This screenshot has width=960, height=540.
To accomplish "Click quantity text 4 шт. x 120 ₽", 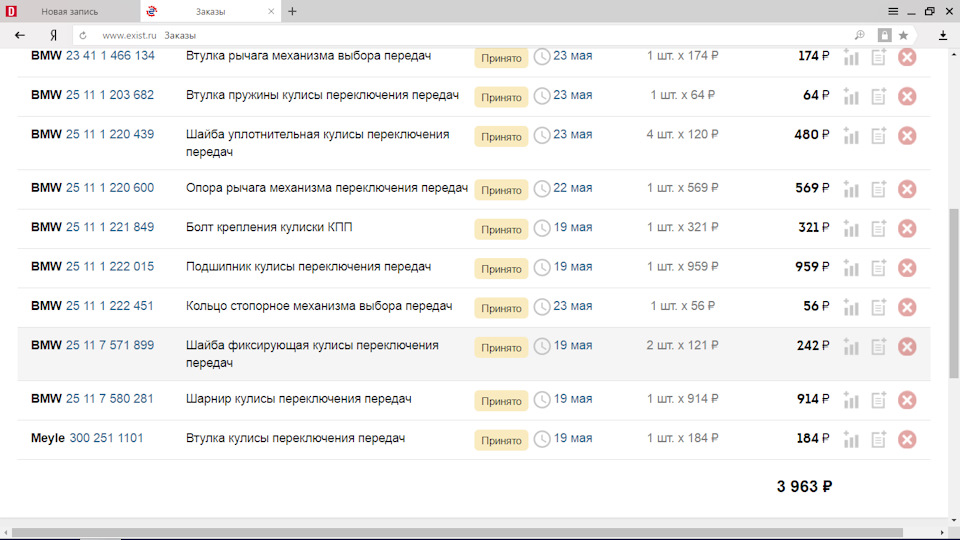I will [x=682, y=134].
